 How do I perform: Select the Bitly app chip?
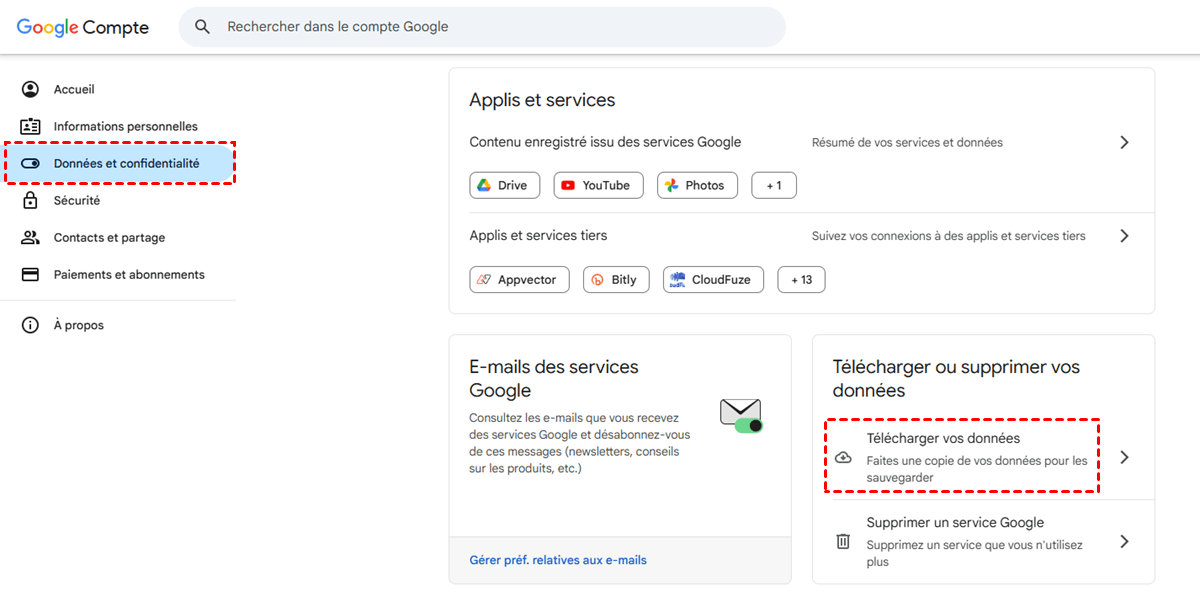click(x=616, y=279)
